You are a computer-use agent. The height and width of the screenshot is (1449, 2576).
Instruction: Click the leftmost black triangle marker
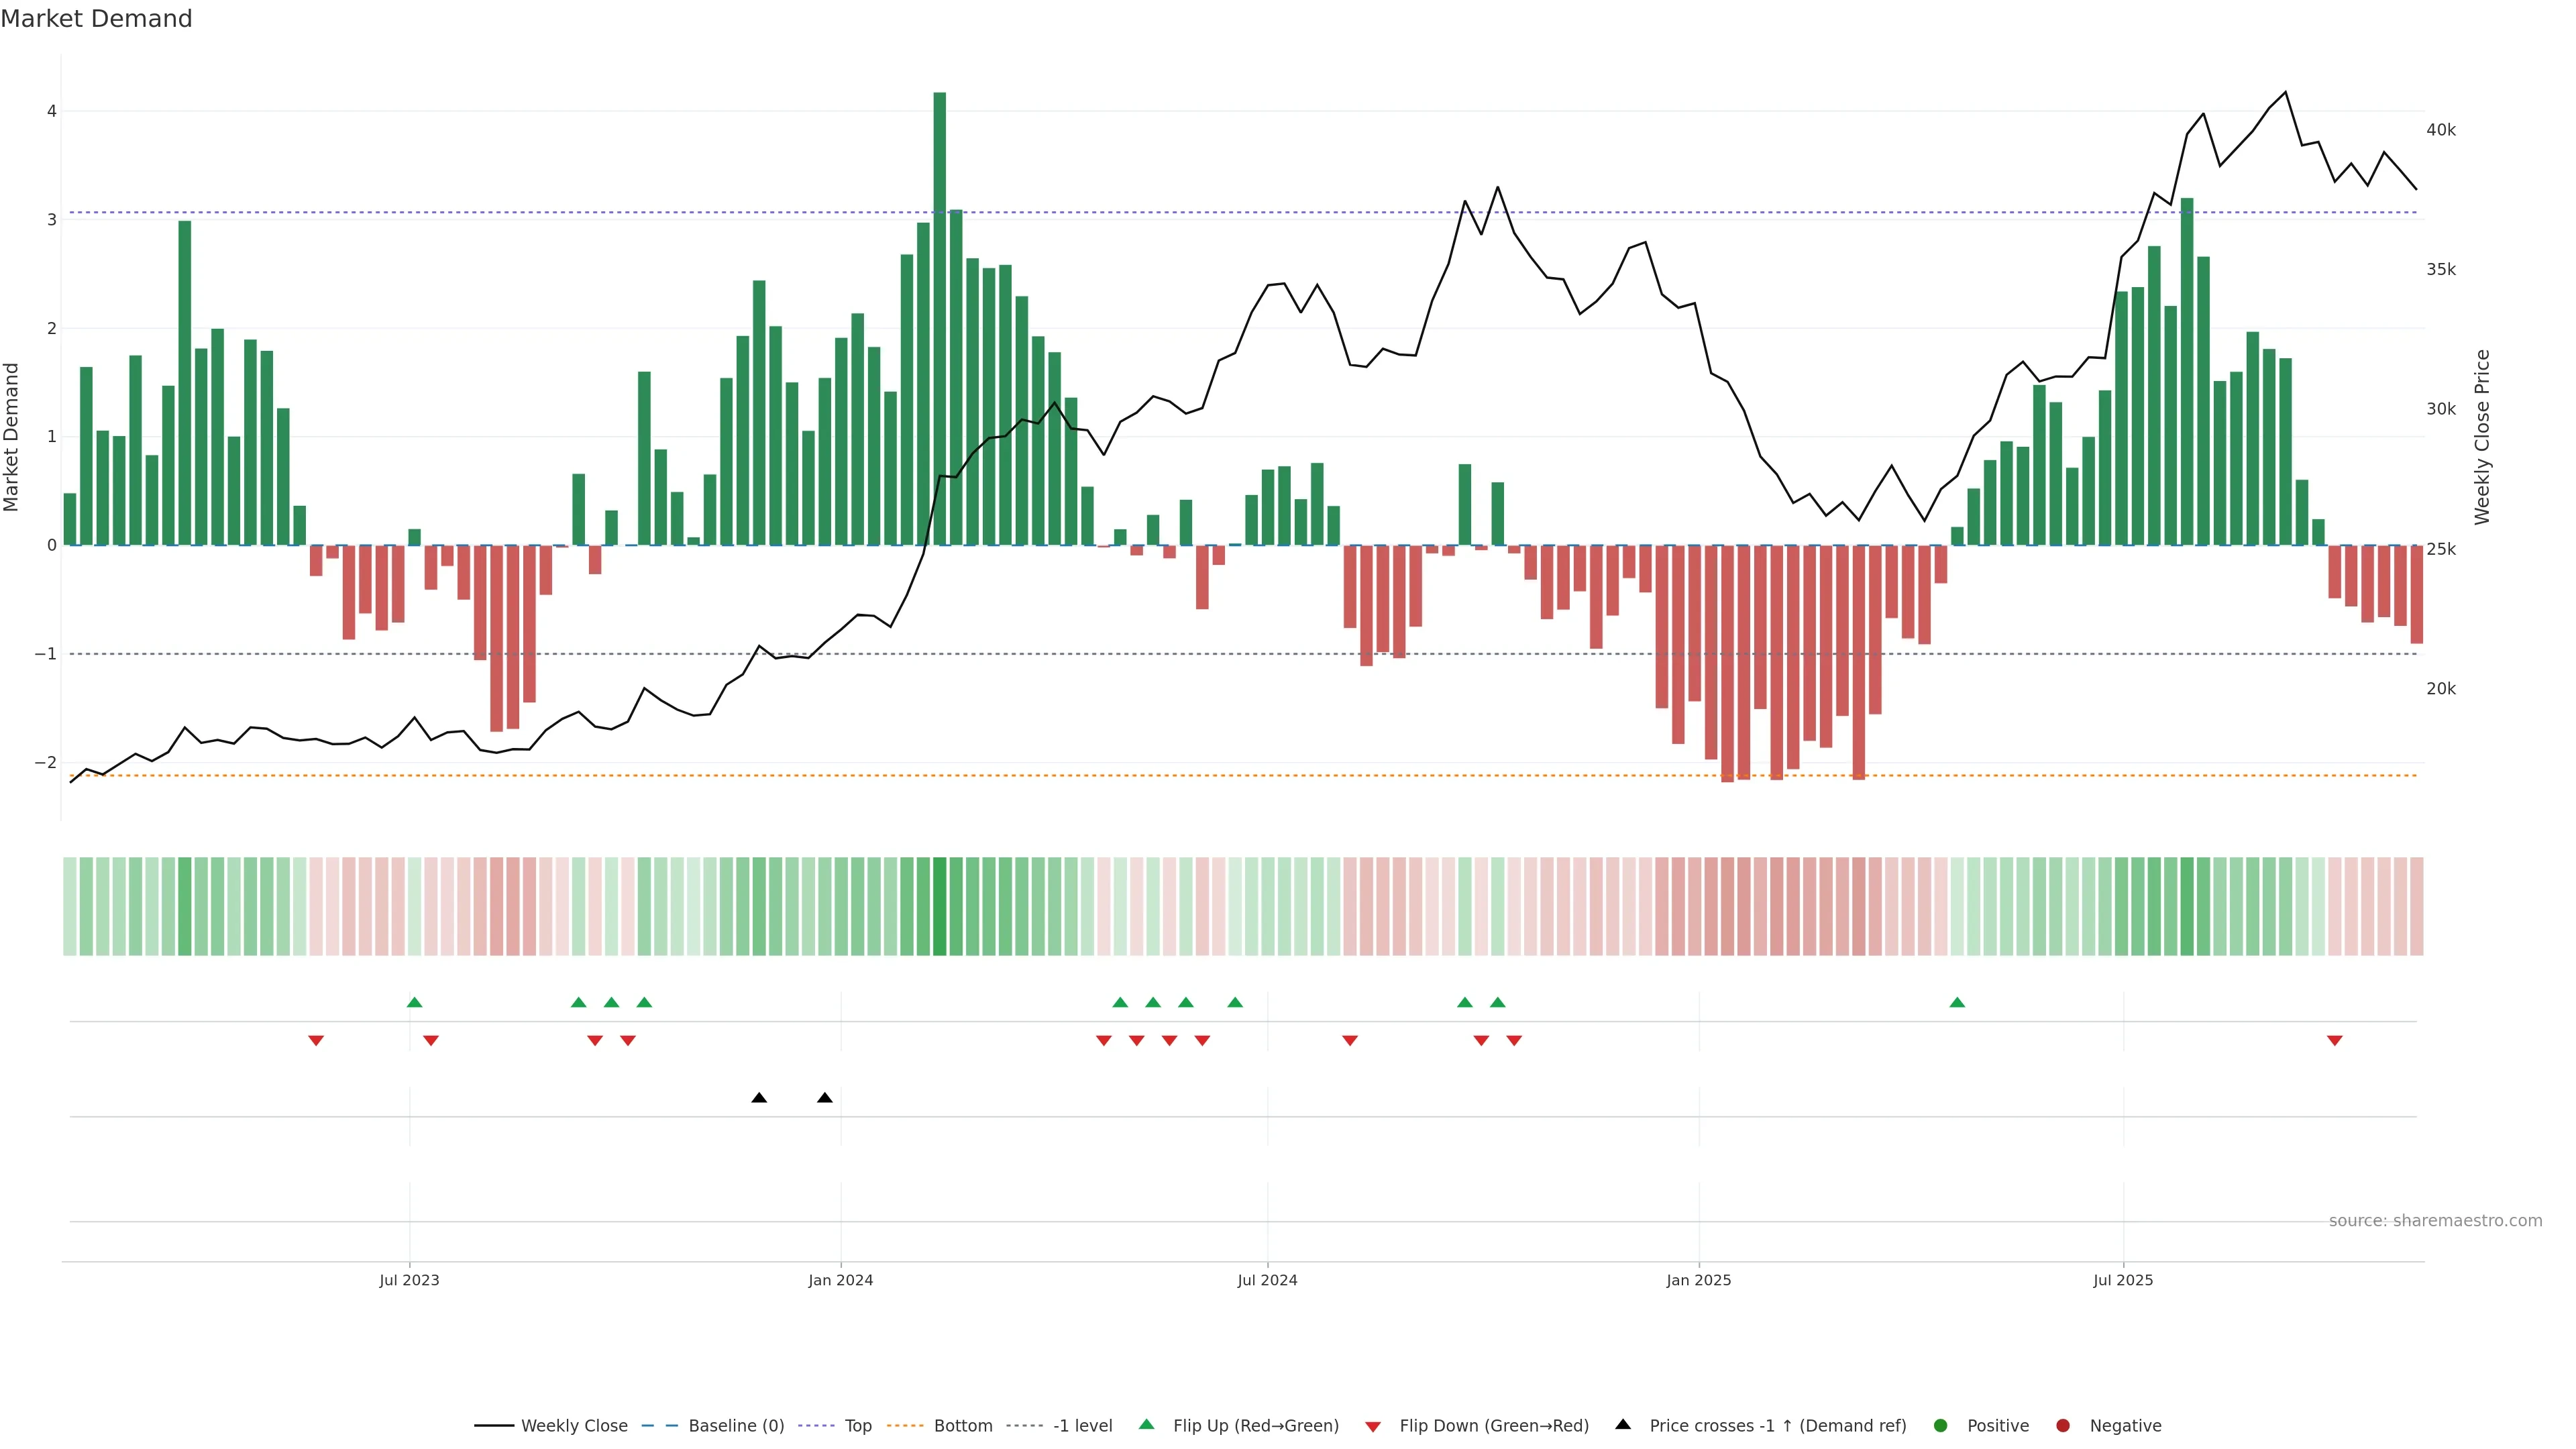click(759, 1098)
